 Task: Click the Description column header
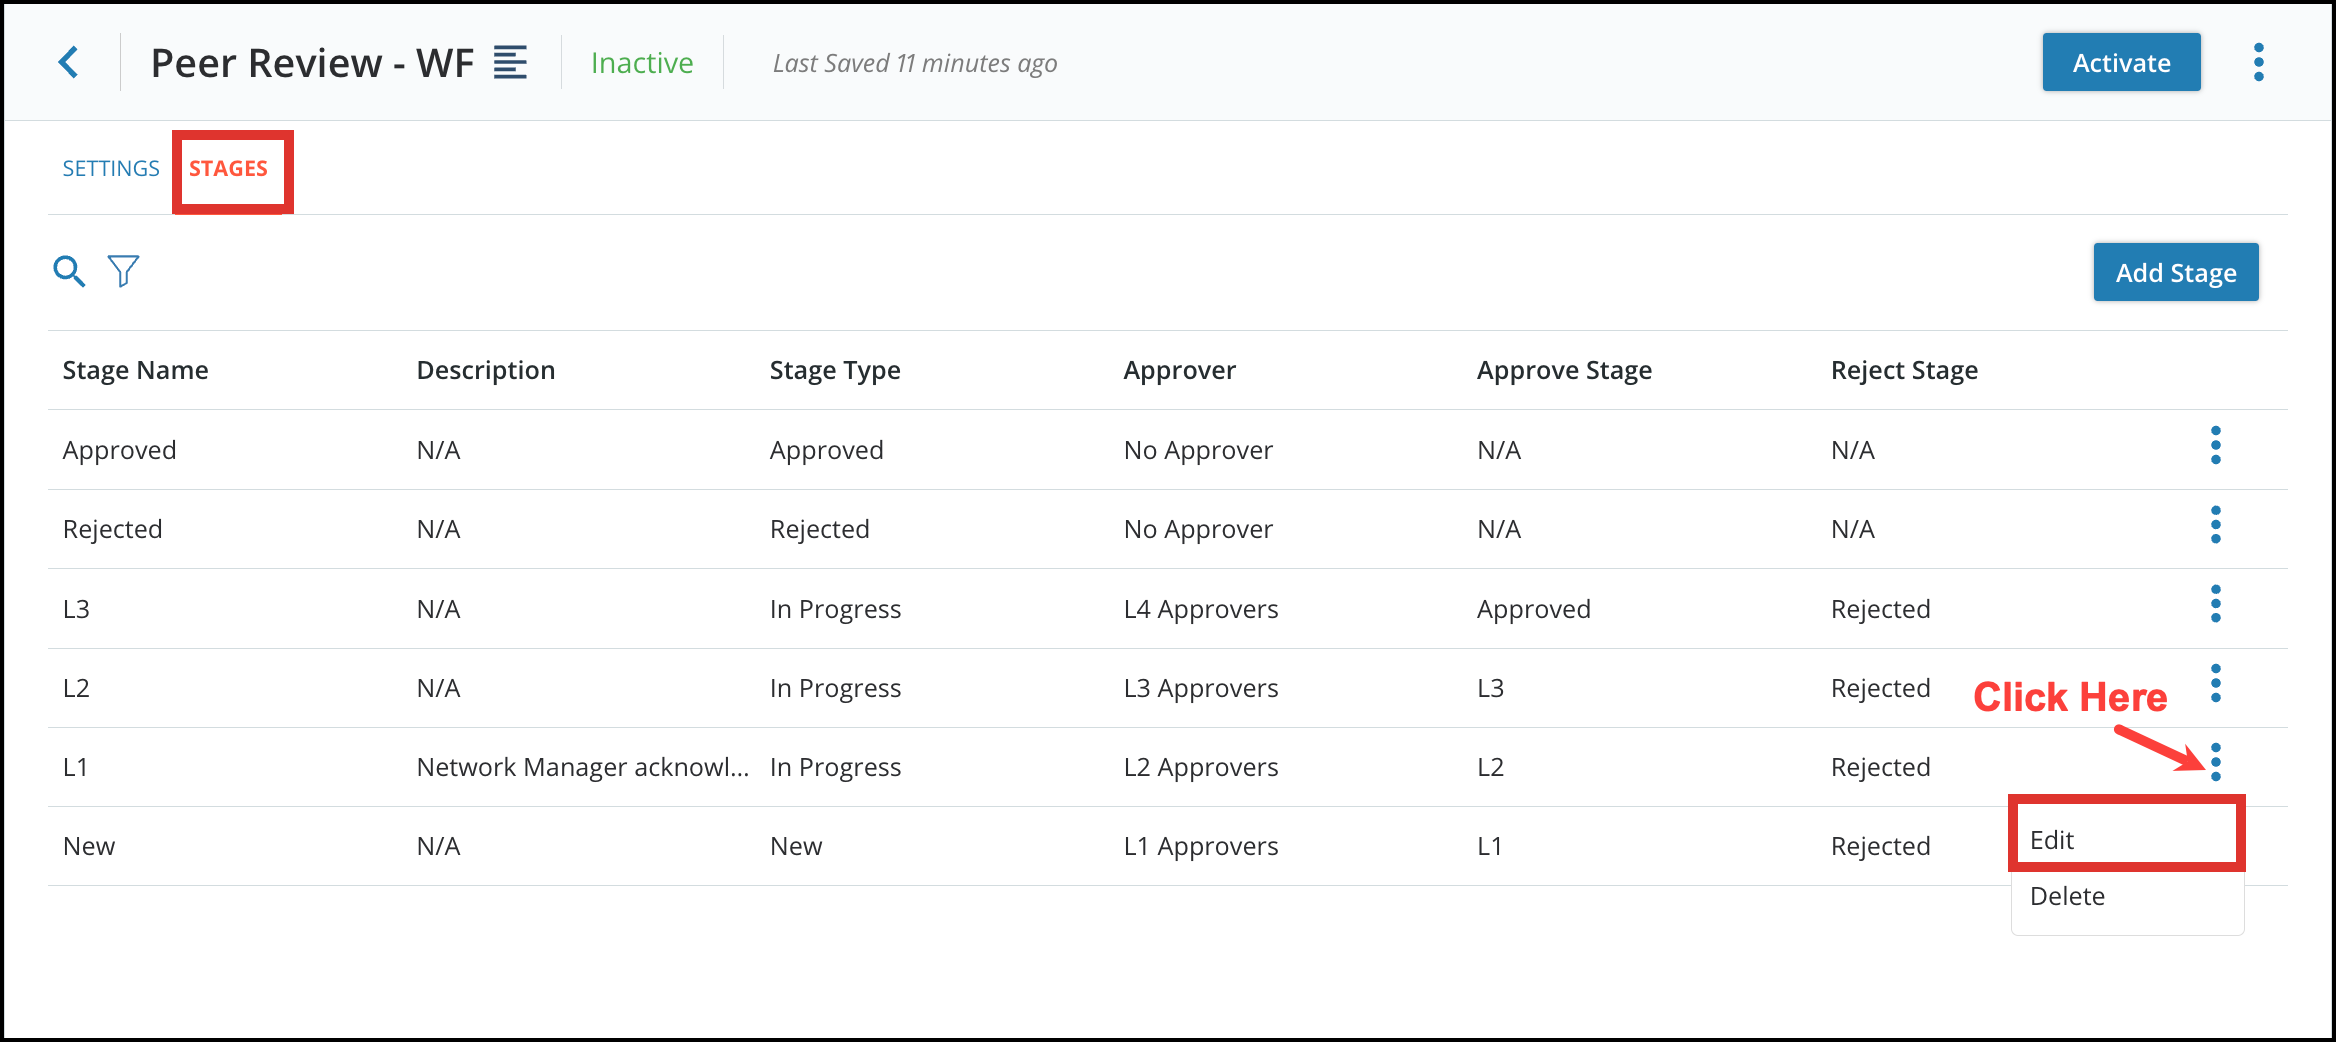[485, 370]
